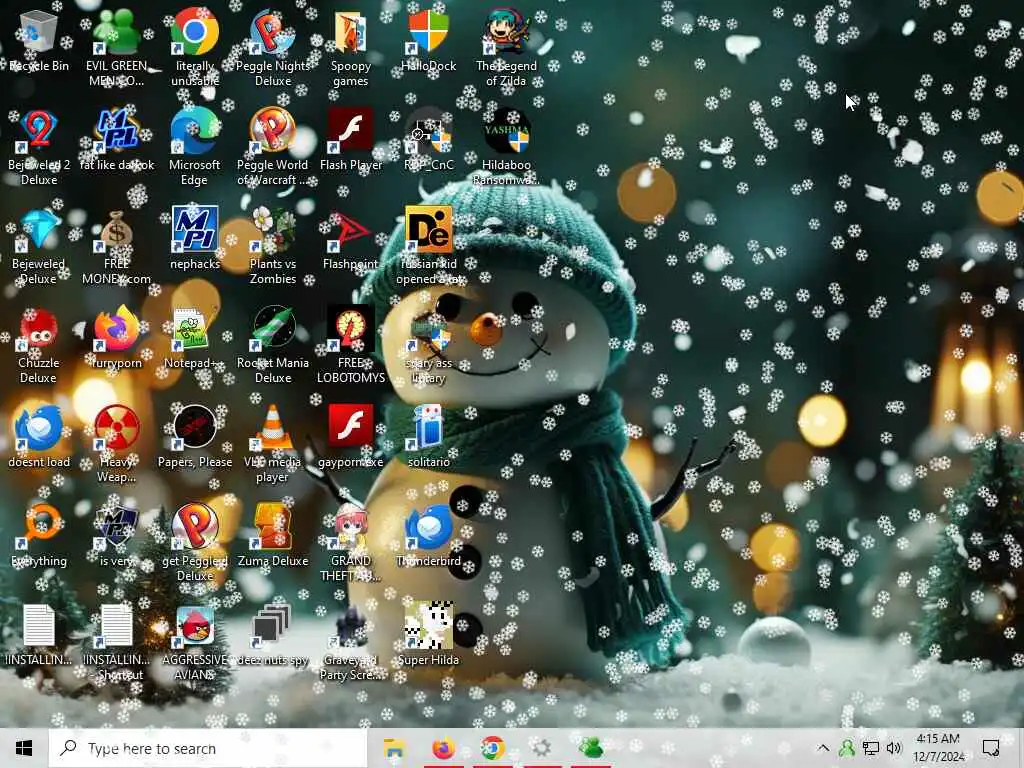The height and width of the screenshot is (768, 1024).
Task: Launch Zuma Deluxe
Action: [273, 536]
